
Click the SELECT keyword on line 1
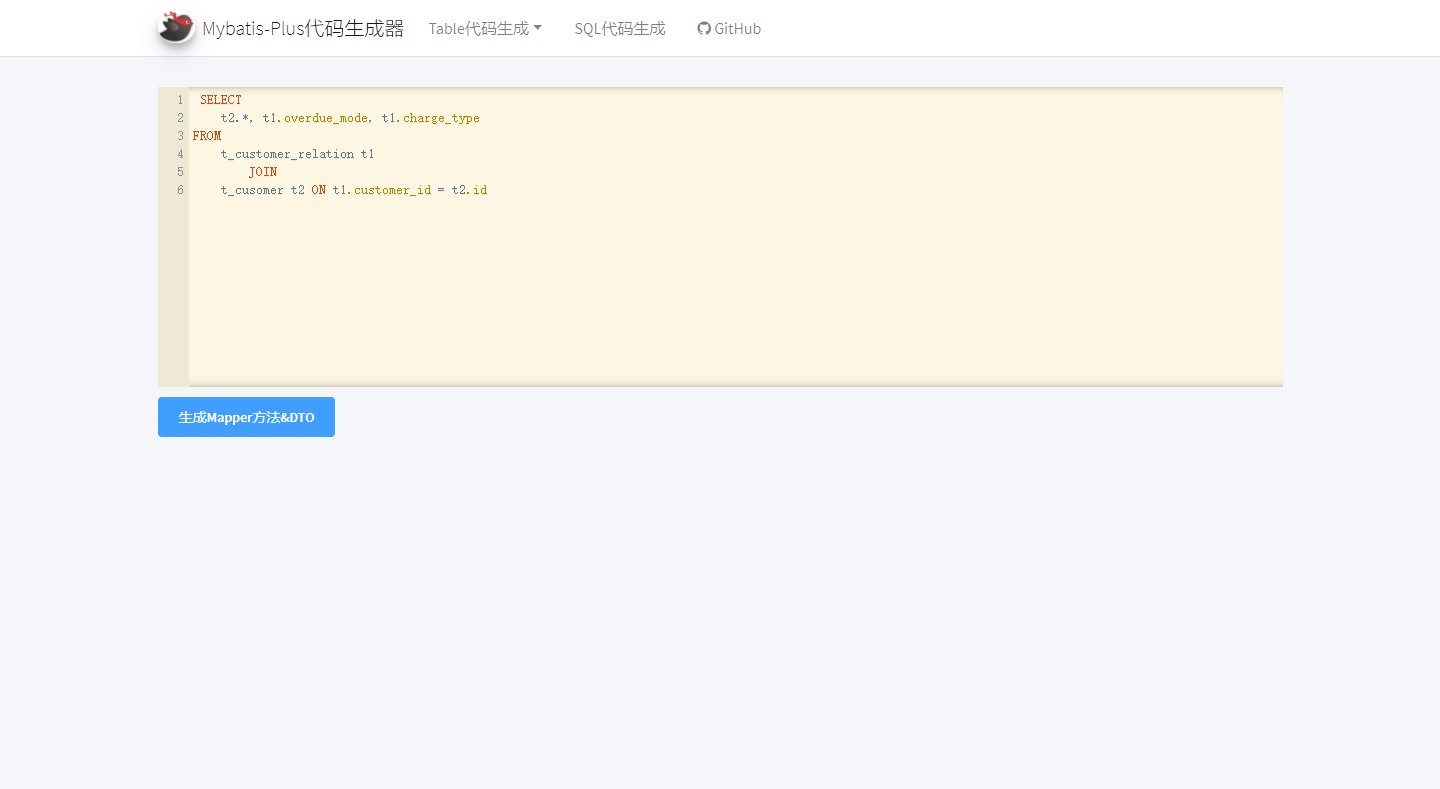pos(221,100)
